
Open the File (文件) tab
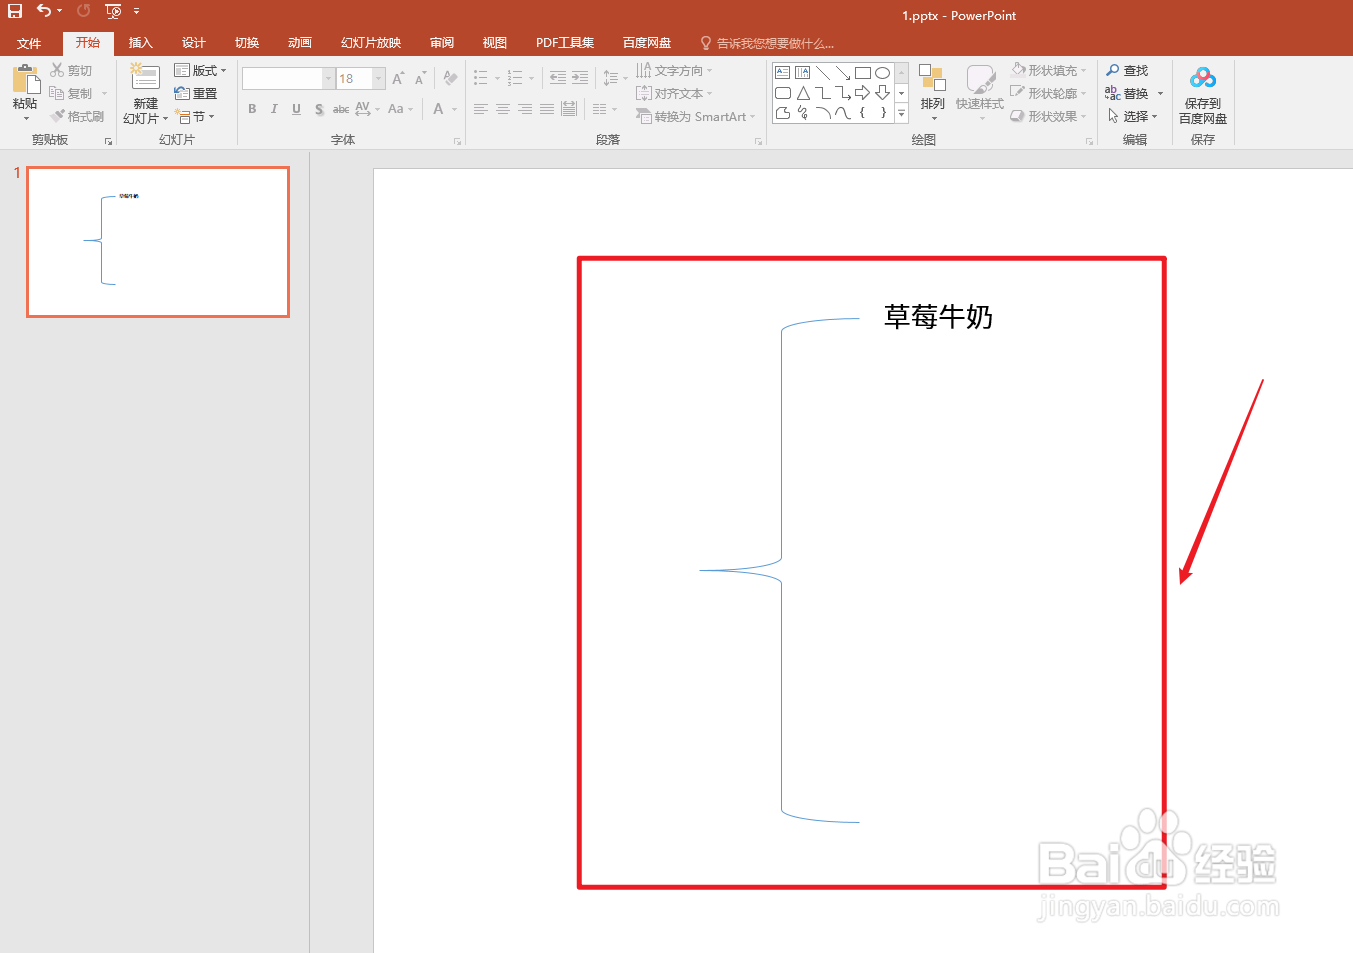coord(29,43)
